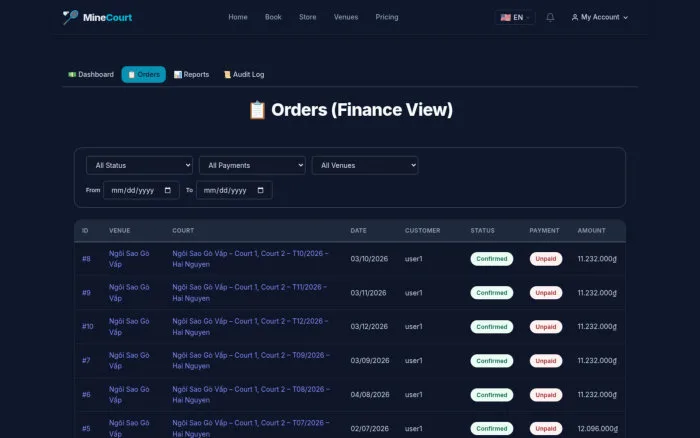This screenshot has height=438, width=700.
Task: Click Unpaid badge in order #9 row
Action: 546,293
